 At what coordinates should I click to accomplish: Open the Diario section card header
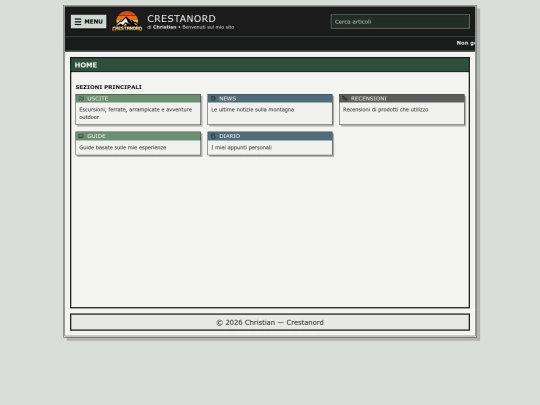(270, 136)
